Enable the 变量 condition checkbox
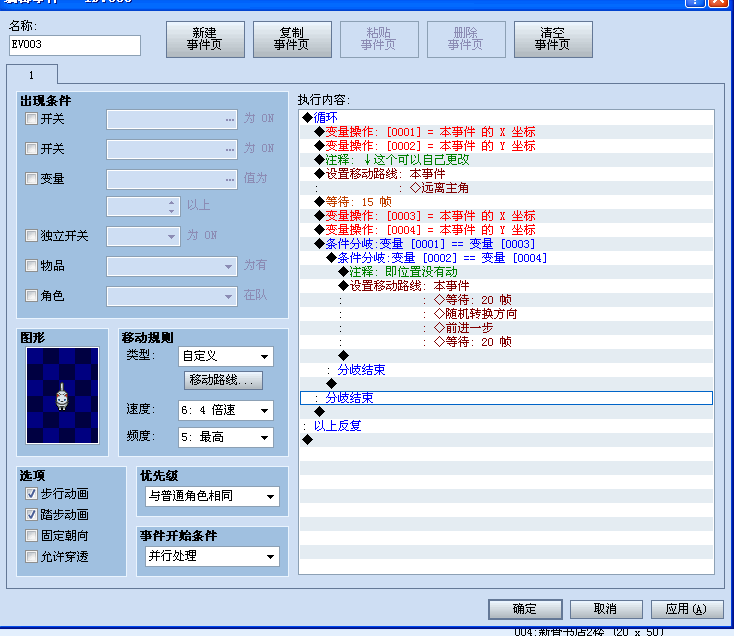The width and height of the screenshot is (734, 636). [x=31, y=178]
